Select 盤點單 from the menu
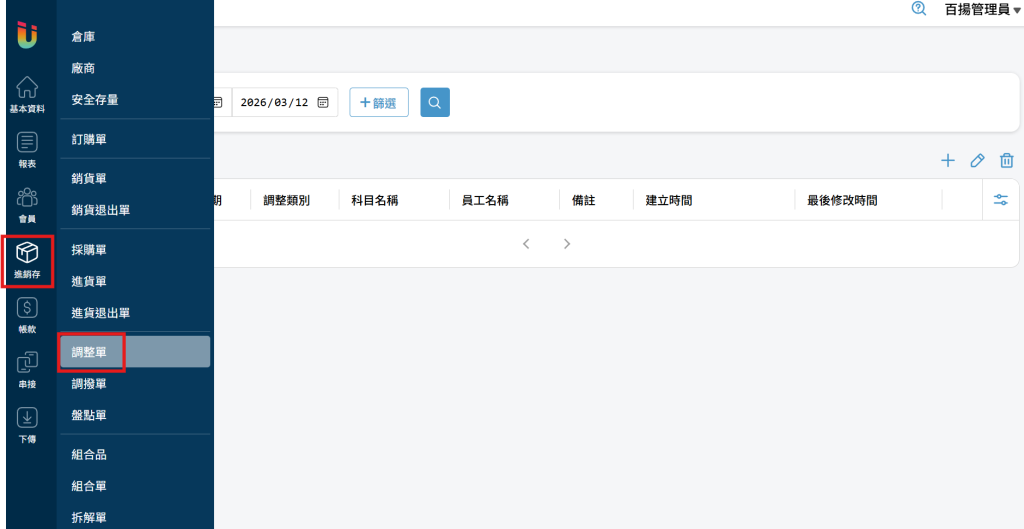The image size is (1024, 529). click(x=89, y=415)
